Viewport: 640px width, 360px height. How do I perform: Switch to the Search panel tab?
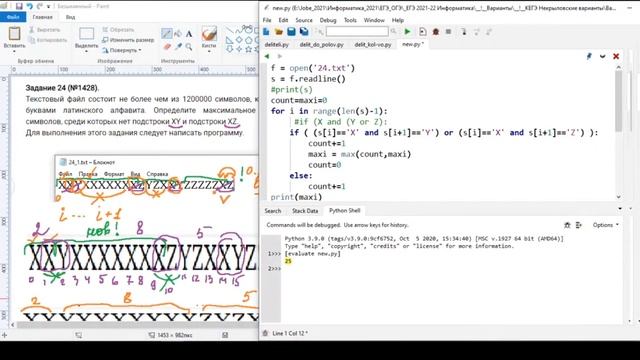[x=272, y=211]
